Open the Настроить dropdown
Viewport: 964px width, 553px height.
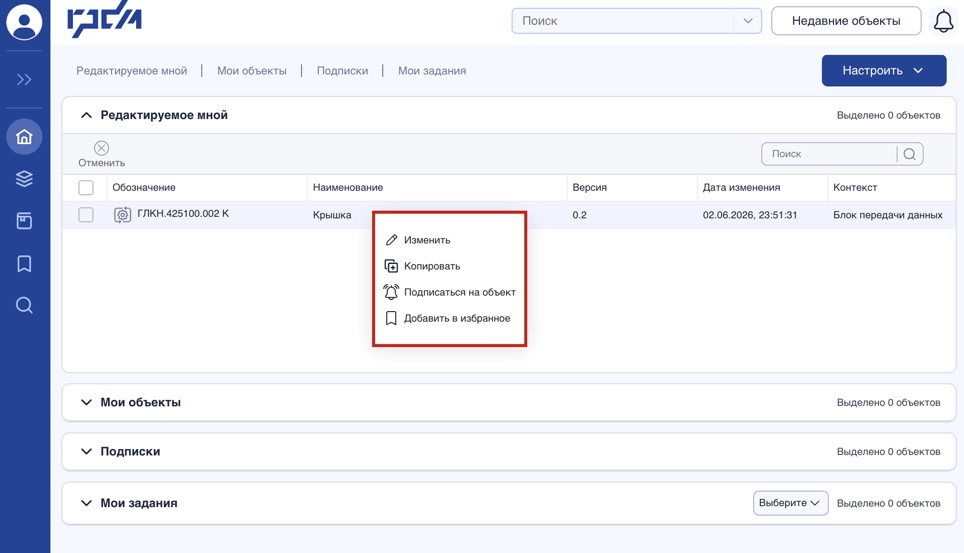tap(883, 71)
